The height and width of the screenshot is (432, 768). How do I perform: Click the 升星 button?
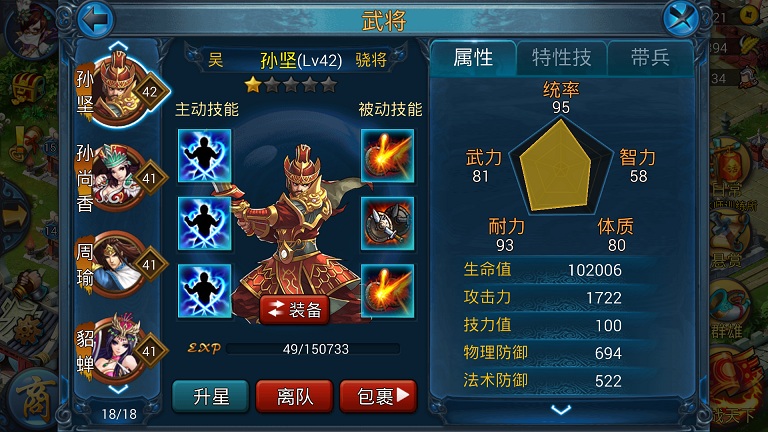[211, 396]
